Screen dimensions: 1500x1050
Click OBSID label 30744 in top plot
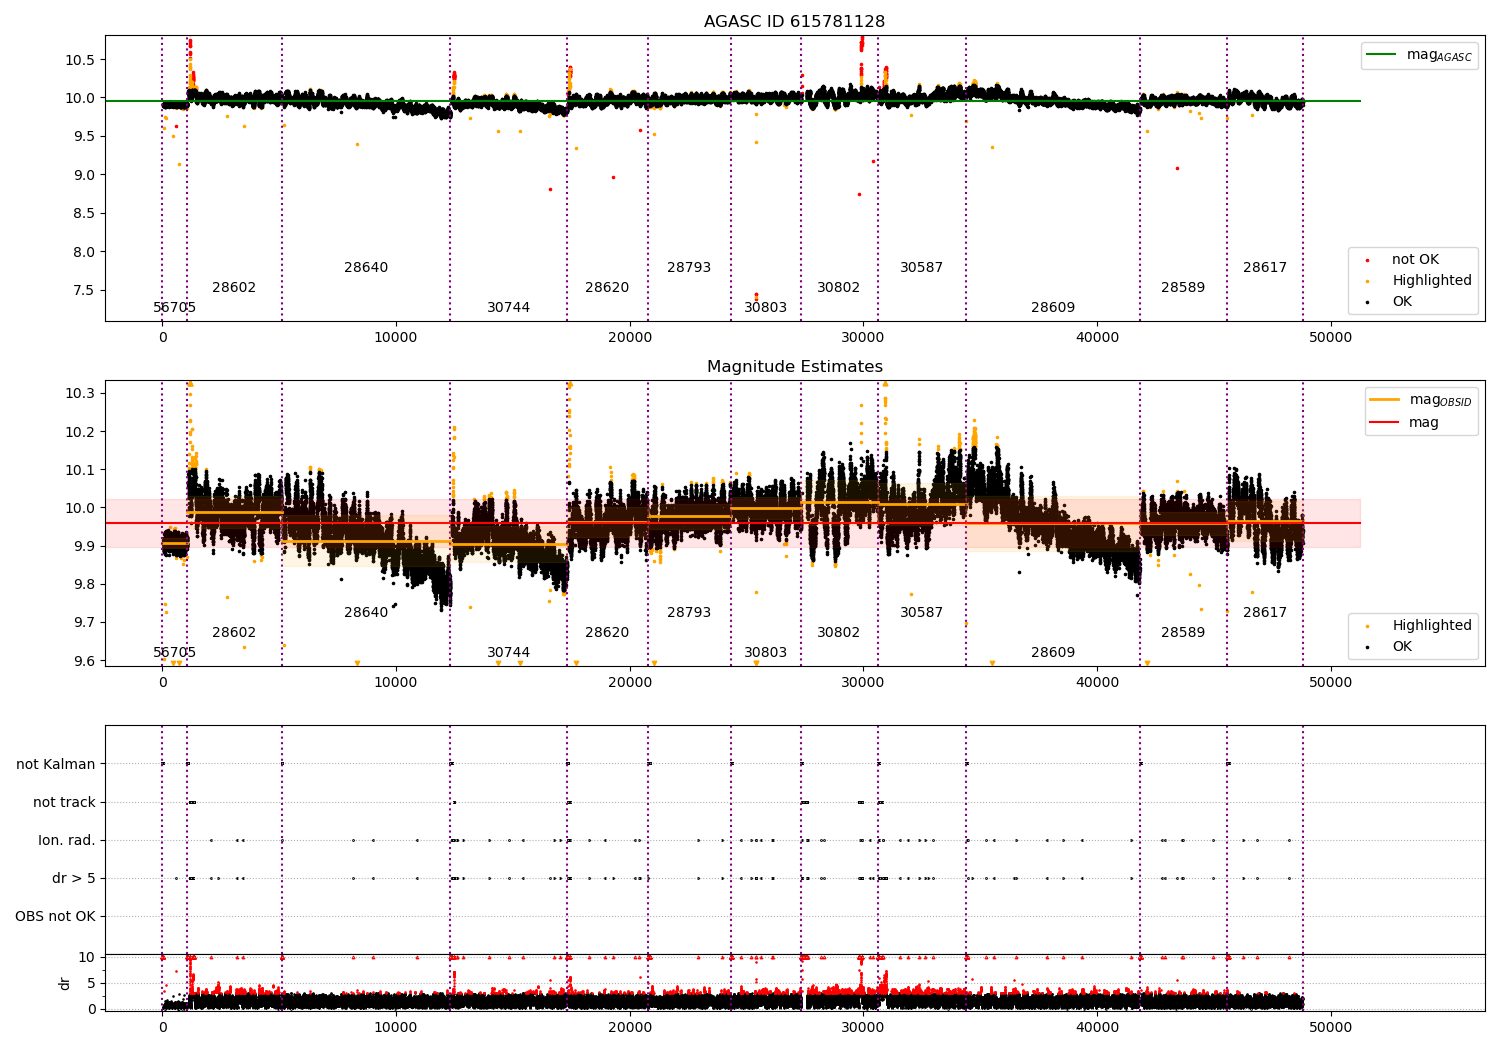coord(508,308)
